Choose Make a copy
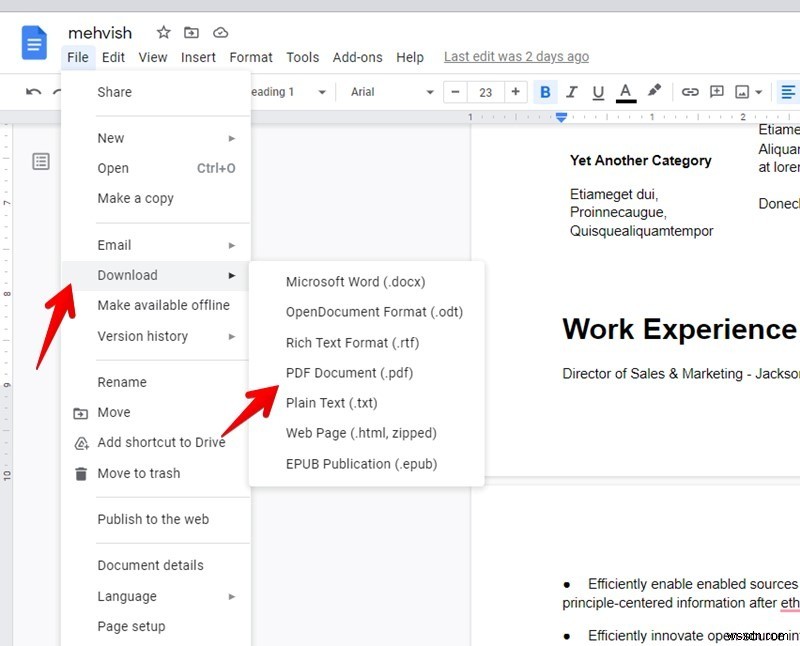The image size is (800, 646). [x=156, y=198]
